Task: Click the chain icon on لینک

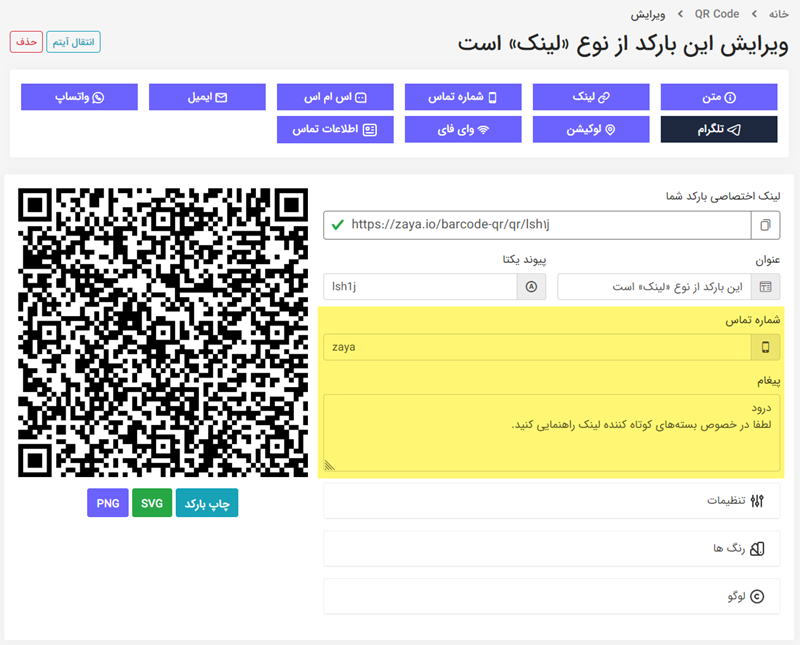Action: [x=604, y=97]
